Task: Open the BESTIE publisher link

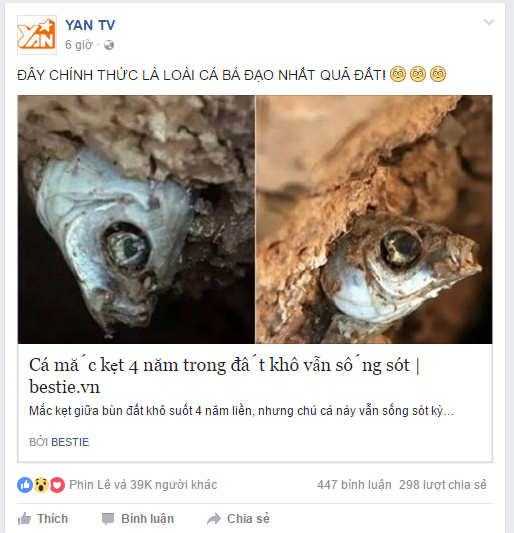Action: click(x=70, y=442)
